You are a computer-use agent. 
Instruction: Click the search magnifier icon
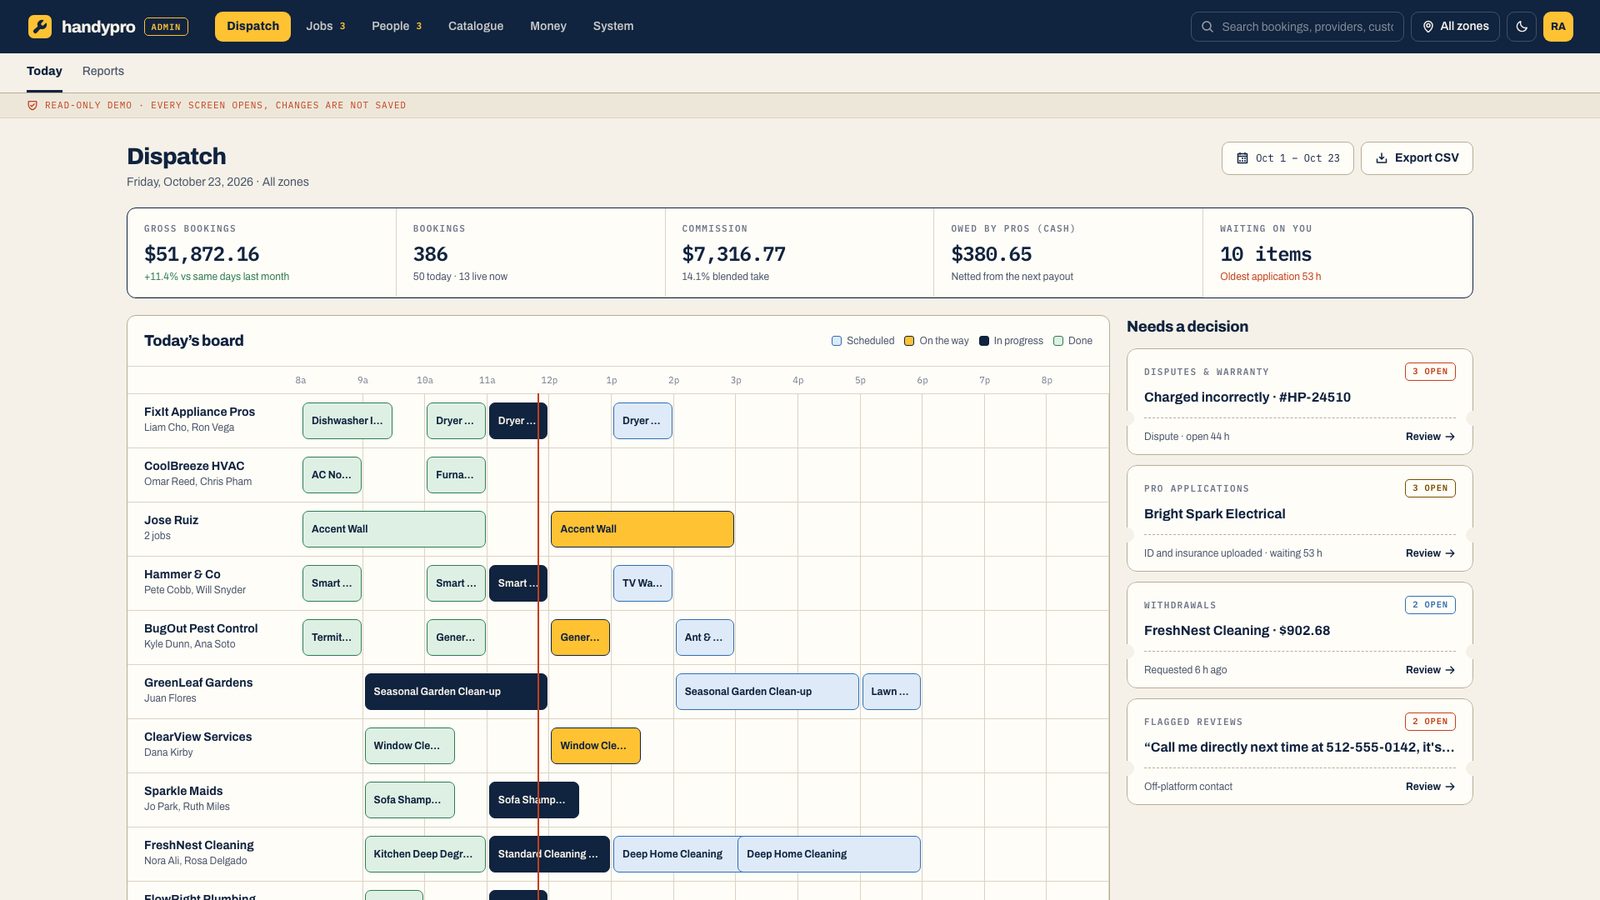1208,27
